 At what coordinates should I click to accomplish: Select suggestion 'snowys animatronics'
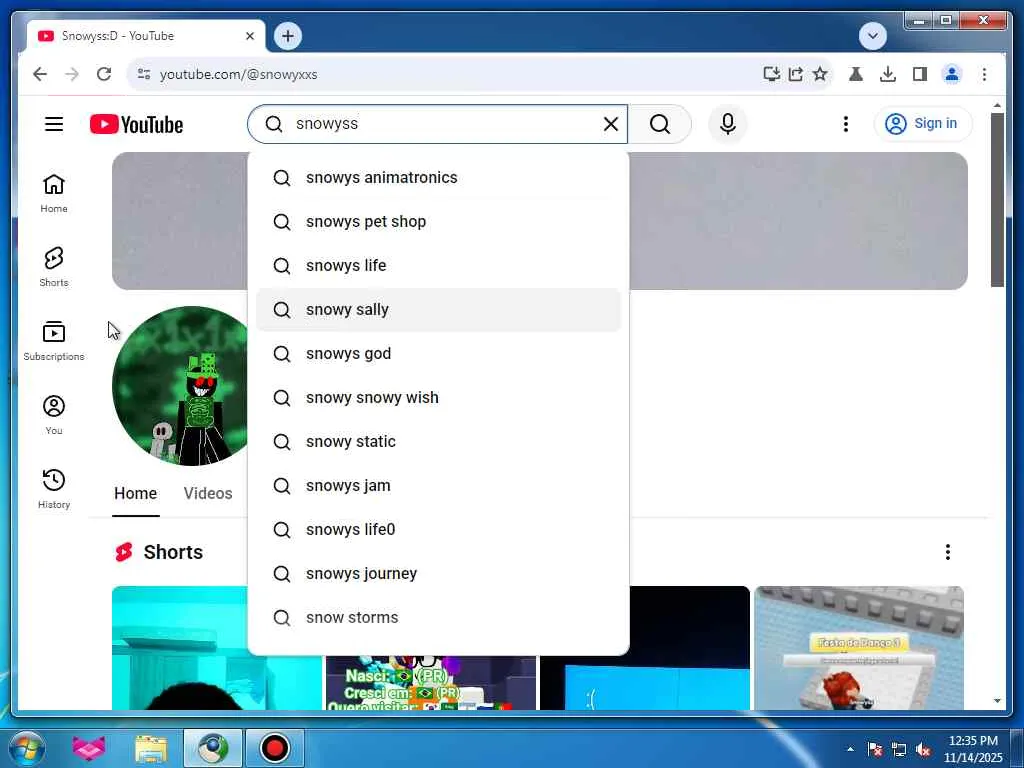pyautogui.click(x=438, y=178)
